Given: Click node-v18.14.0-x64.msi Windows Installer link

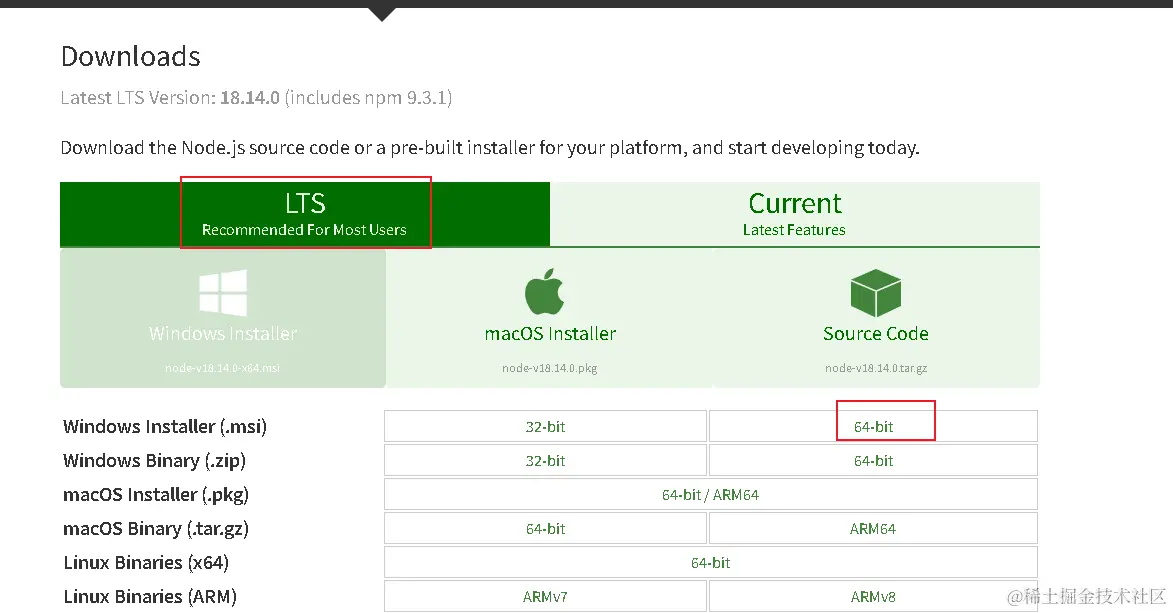Looking at the screenshot, I should (x=223, y=368).
